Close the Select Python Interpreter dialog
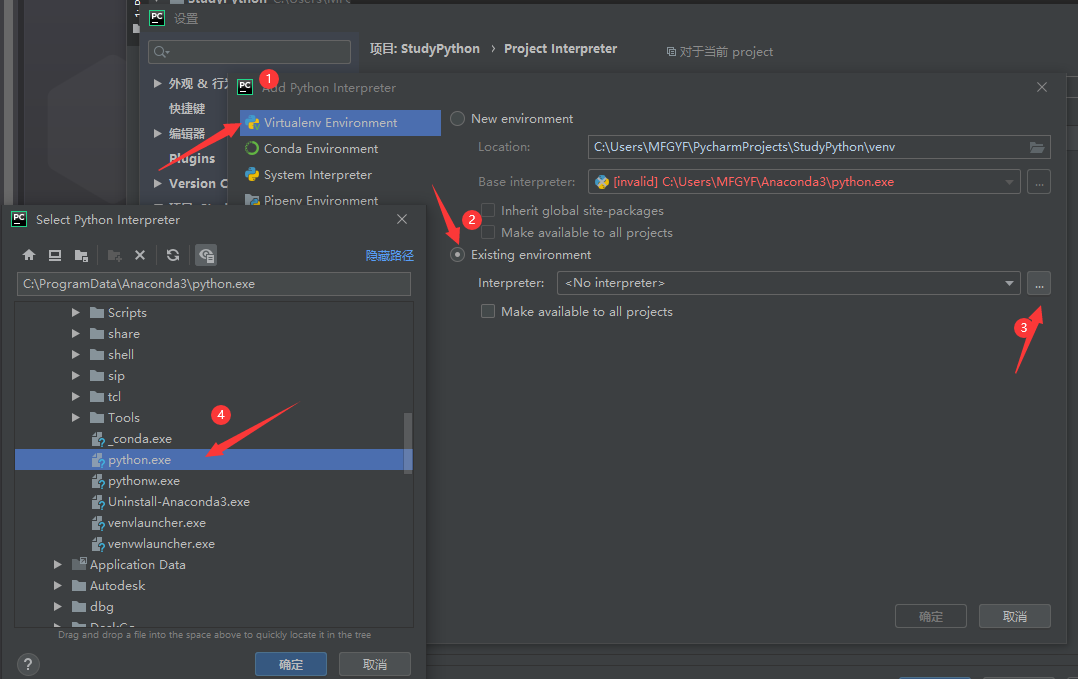The height and width of the screenshot is (679, 1078). coord(402,219)
